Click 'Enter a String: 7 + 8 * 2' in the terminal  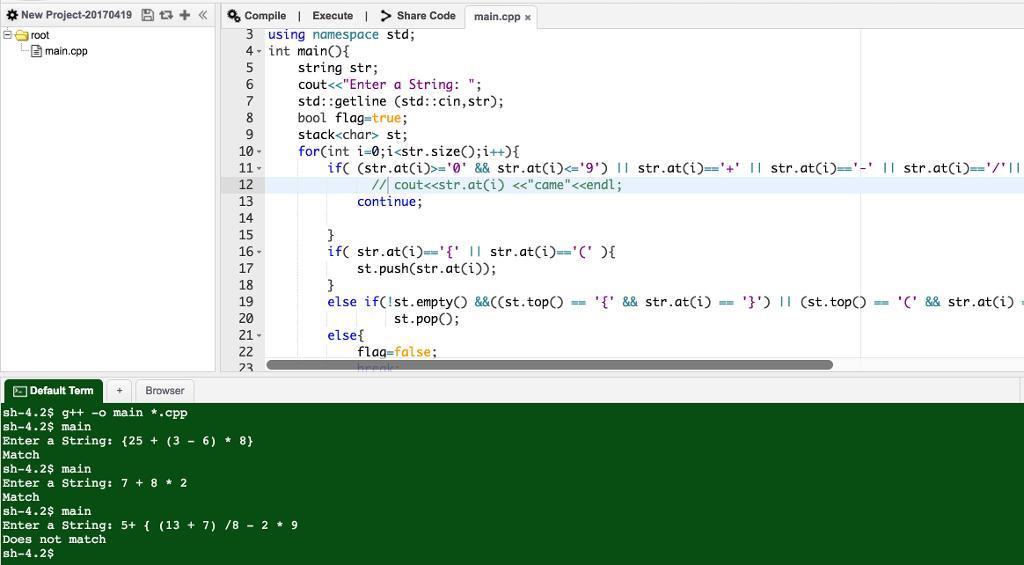95,483
